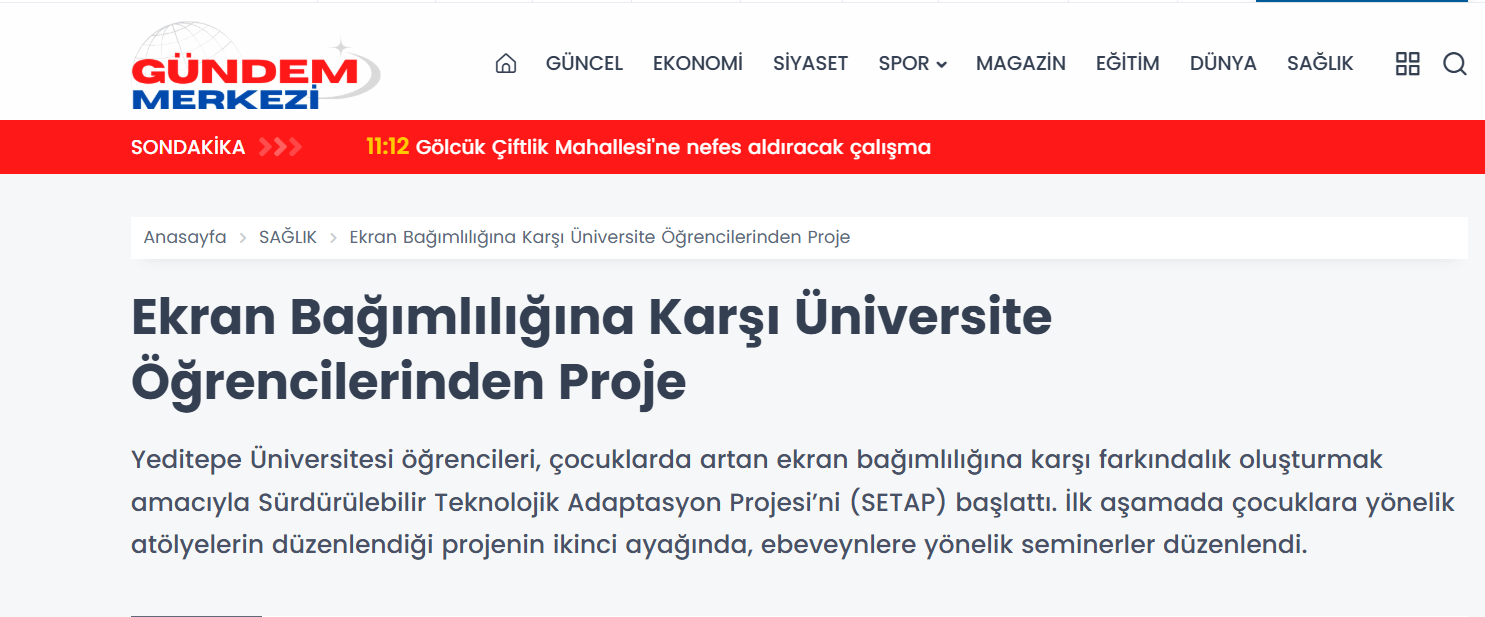
Task: Click the article title breadcrumb
Action: 599,238
